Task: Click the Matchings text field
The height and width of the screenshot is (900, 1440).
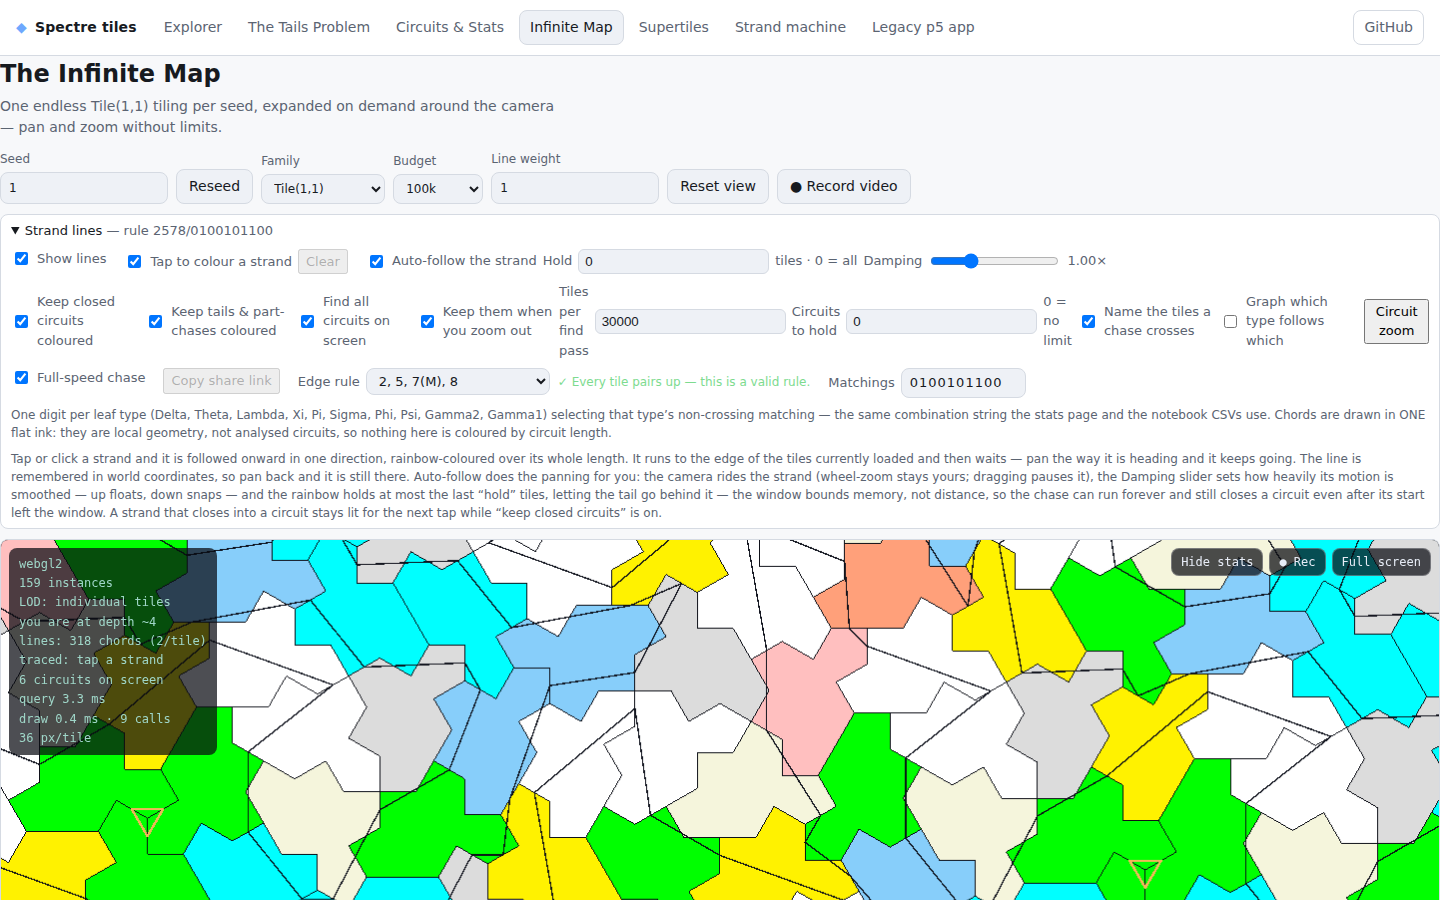Action: (963, 383)
